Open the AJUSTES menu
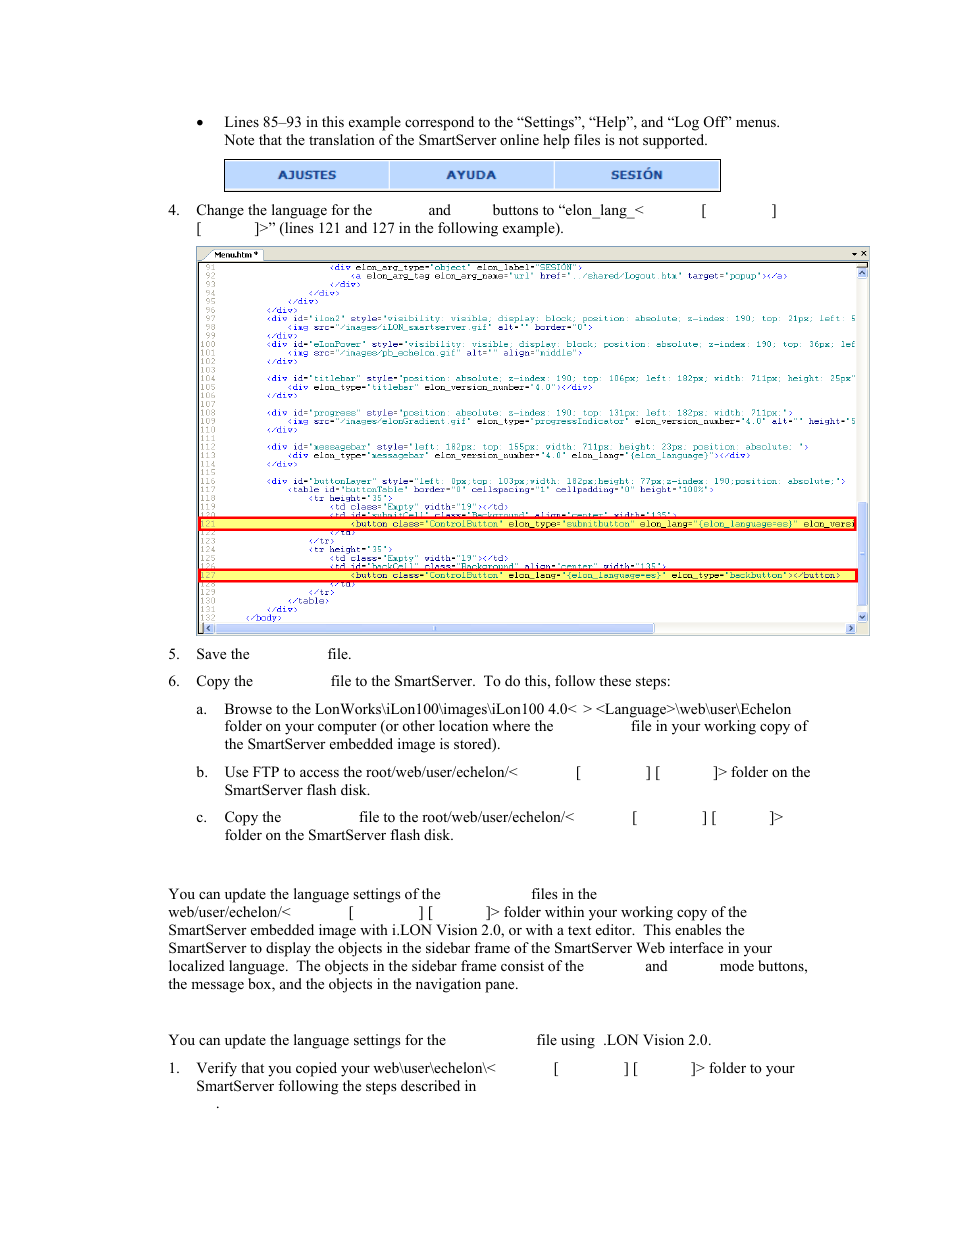Viewport: 954px width, 1235px height. (307, 175)
